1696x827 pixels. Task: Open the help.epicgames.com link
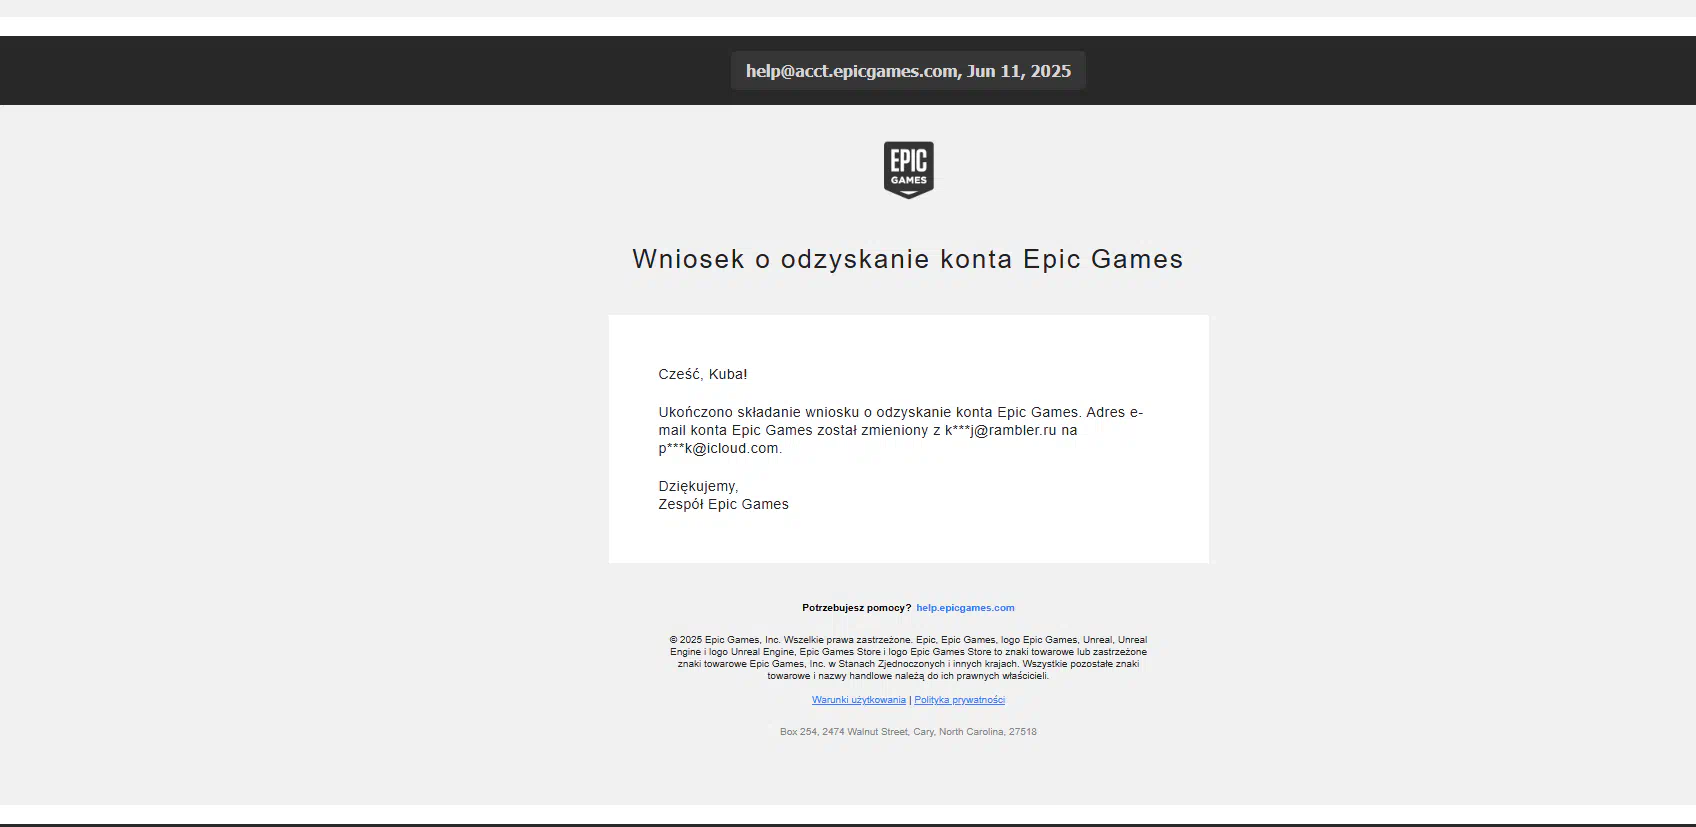[965, 608]
